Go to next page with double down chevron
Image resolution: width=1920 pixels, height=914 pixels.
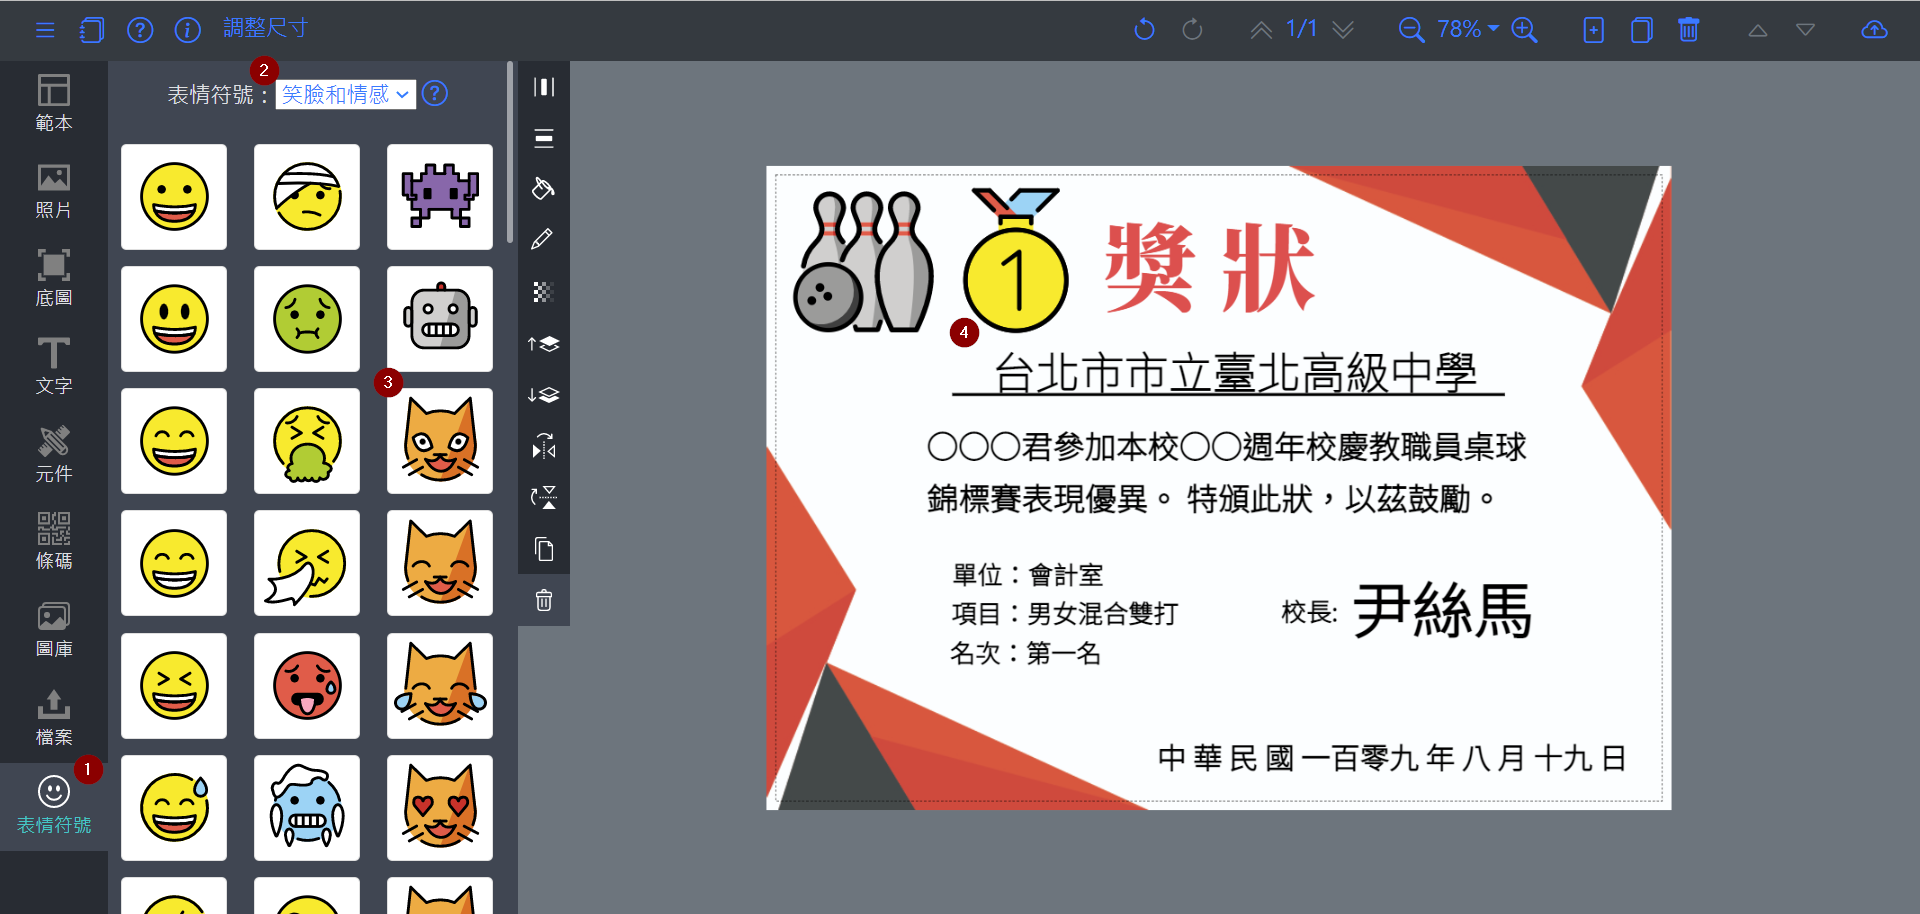coord(1343,30)
